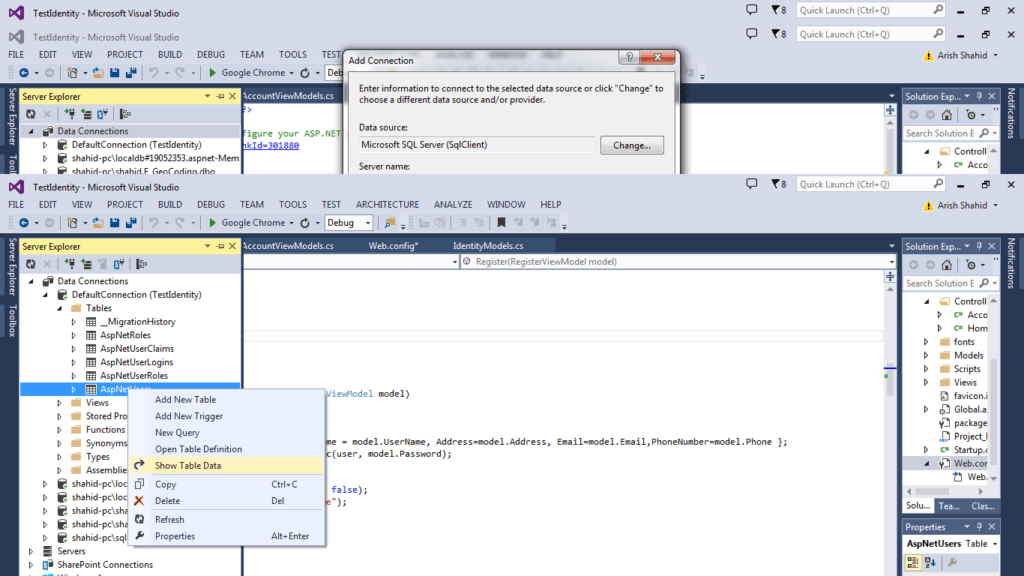This screenshot has height=576, width=1024.
Task: Toggle a bookmark with the bottom toolbar bookmark icon
Action: tap(502, 223)
